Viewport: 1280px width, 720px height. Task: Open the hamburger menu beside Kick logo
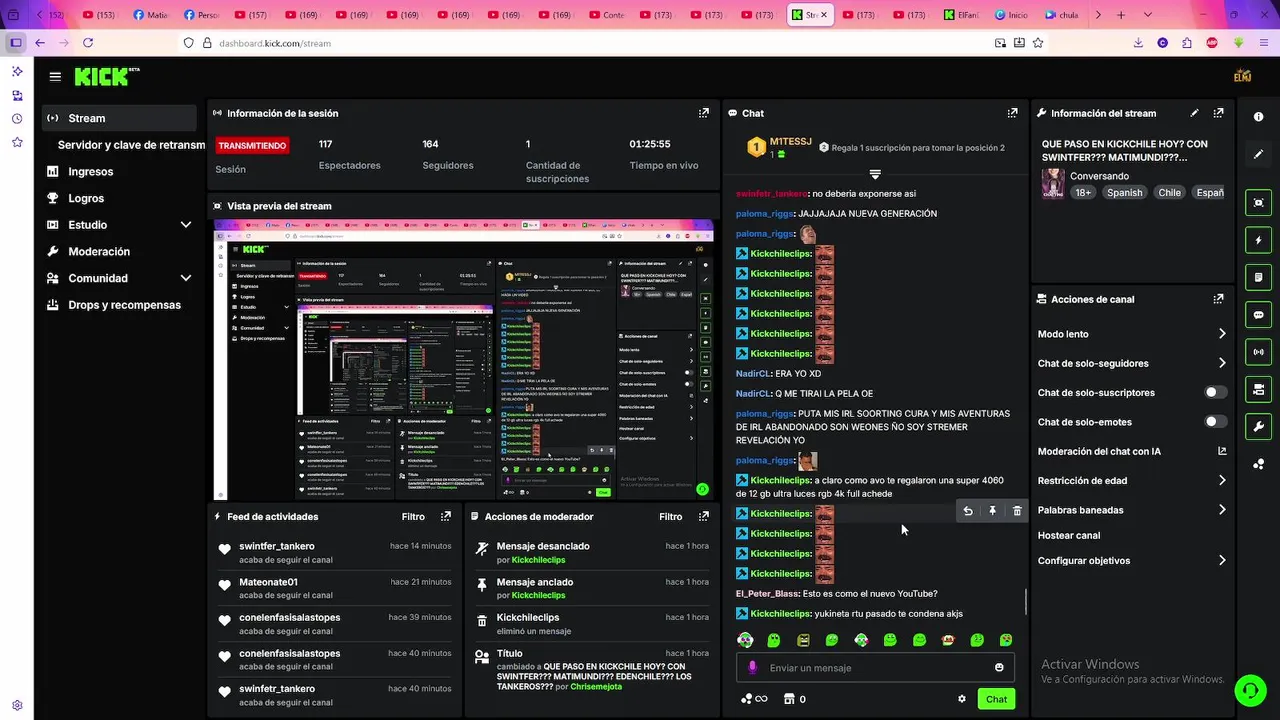pos(55,76)
